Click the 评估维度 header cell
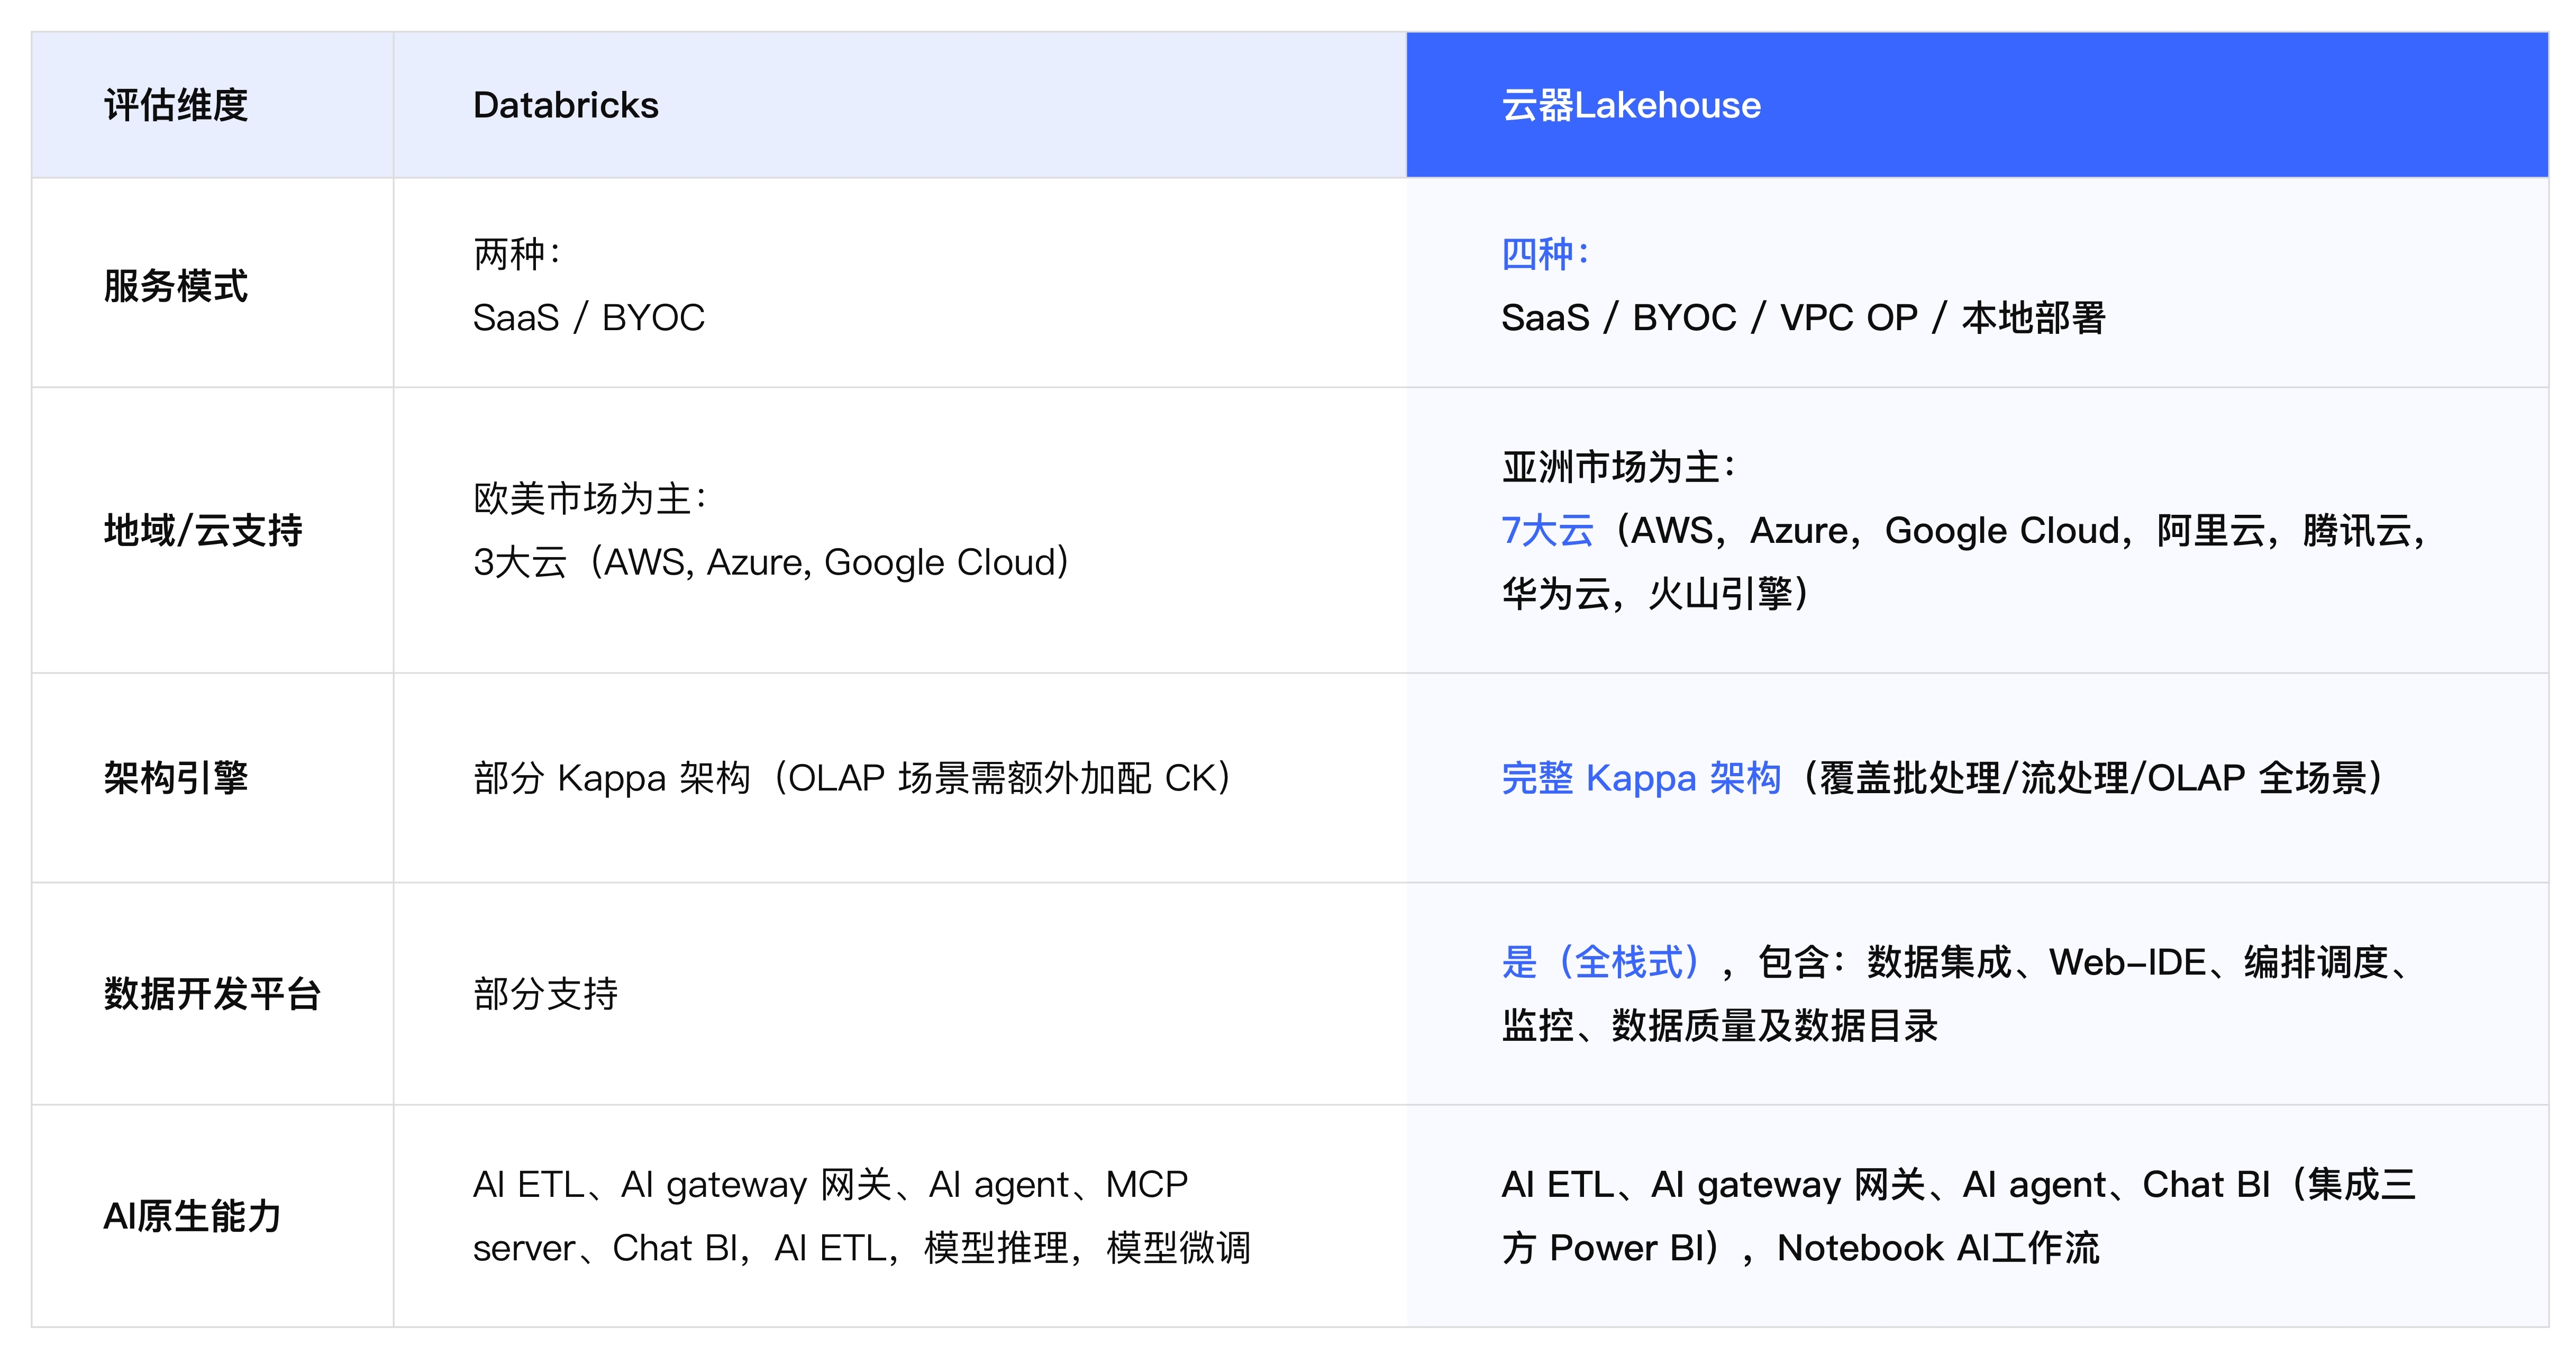This screenshot has height=1354, width=2576. [x=176, y=105]
